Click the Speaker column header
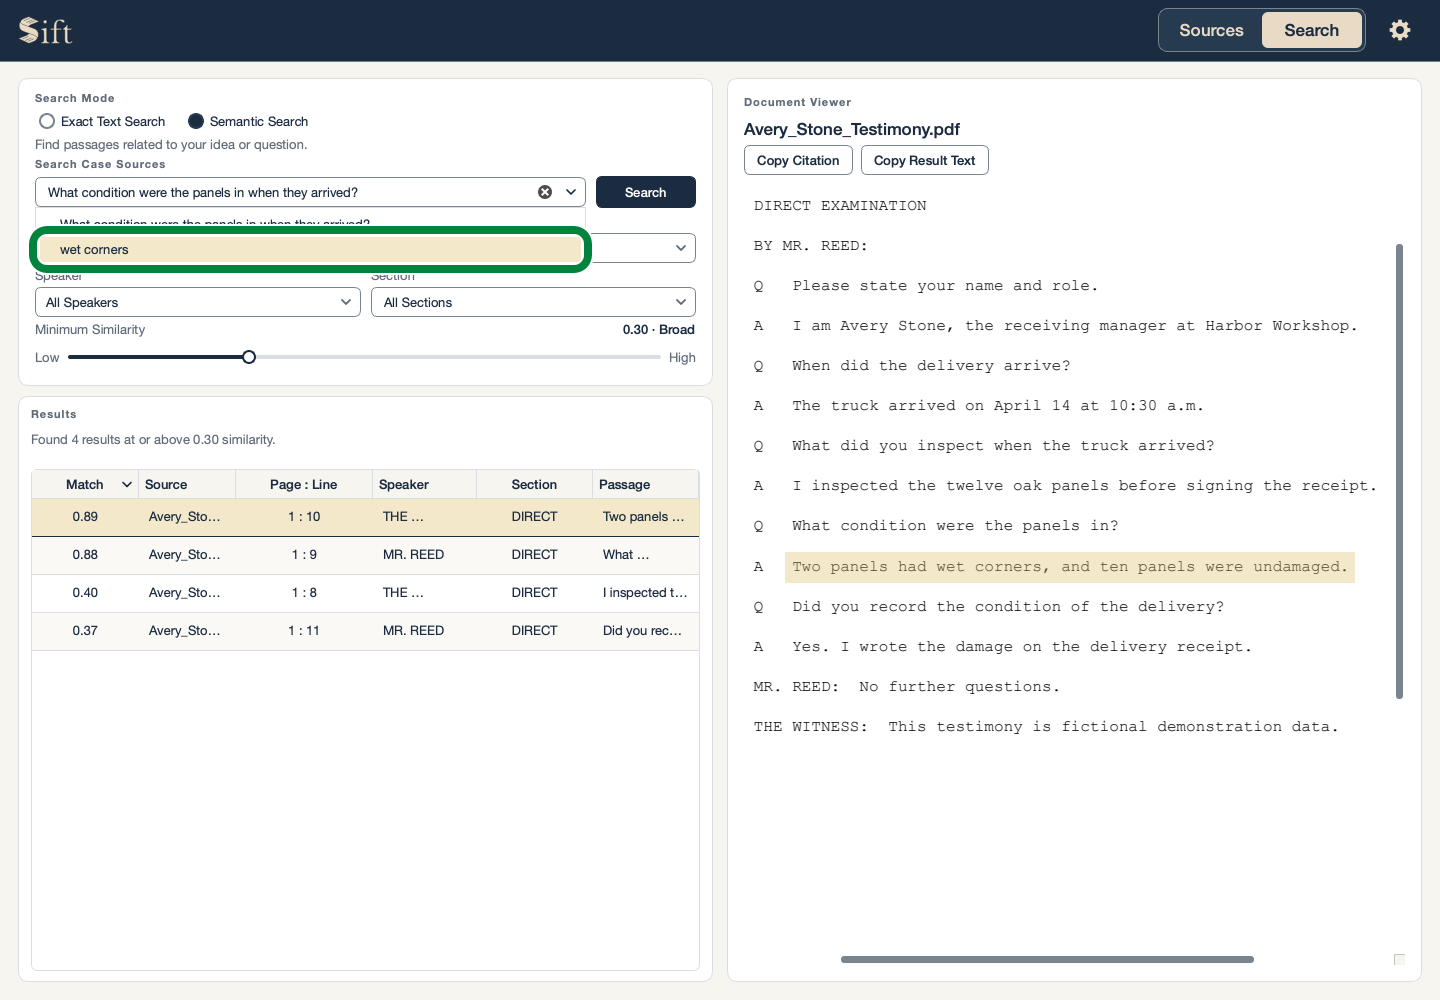Image resolution: width=1440 pixels, height=1000 pixels. click(424, 485)
